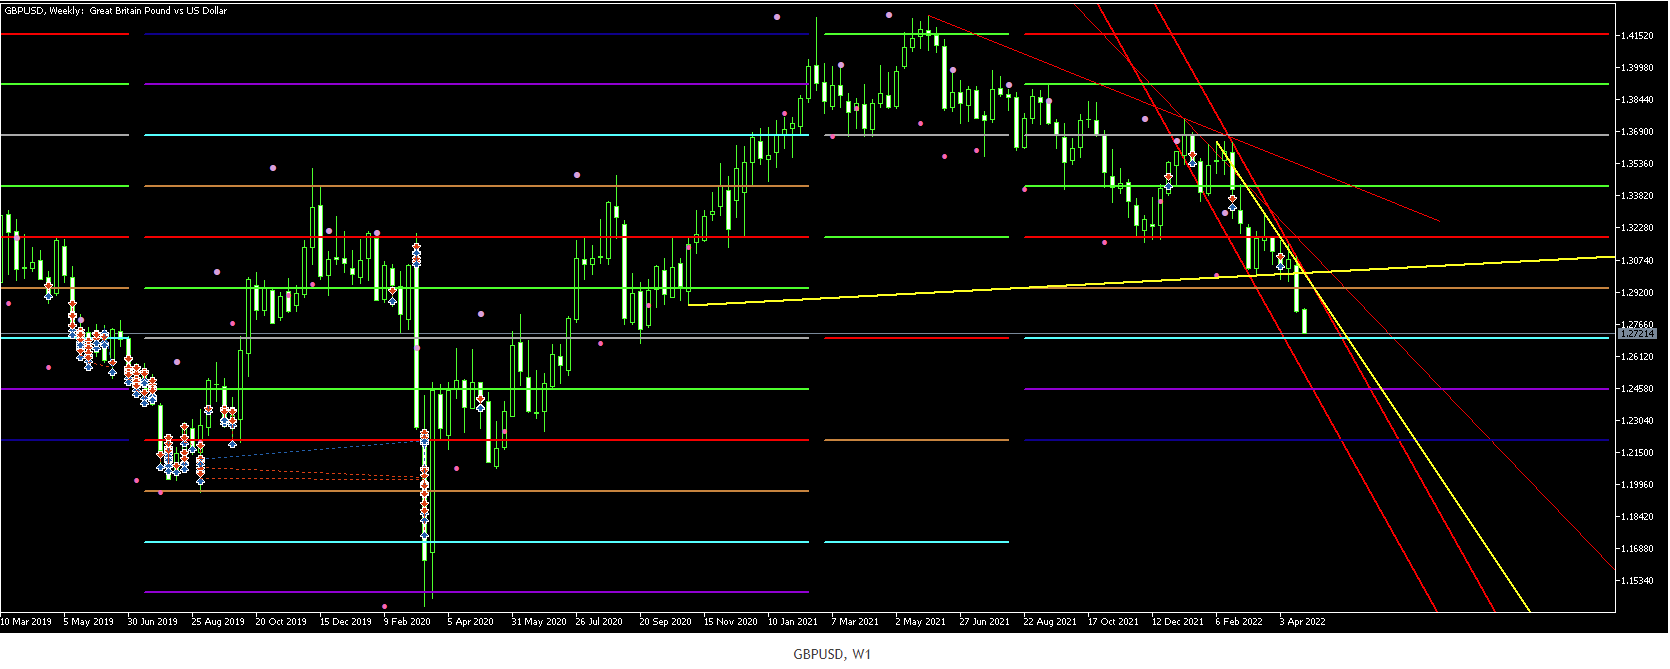1670x669 pixels.
Task: Click time axis label '9 Feb 2020'
Action: click(x=407, y=621)
